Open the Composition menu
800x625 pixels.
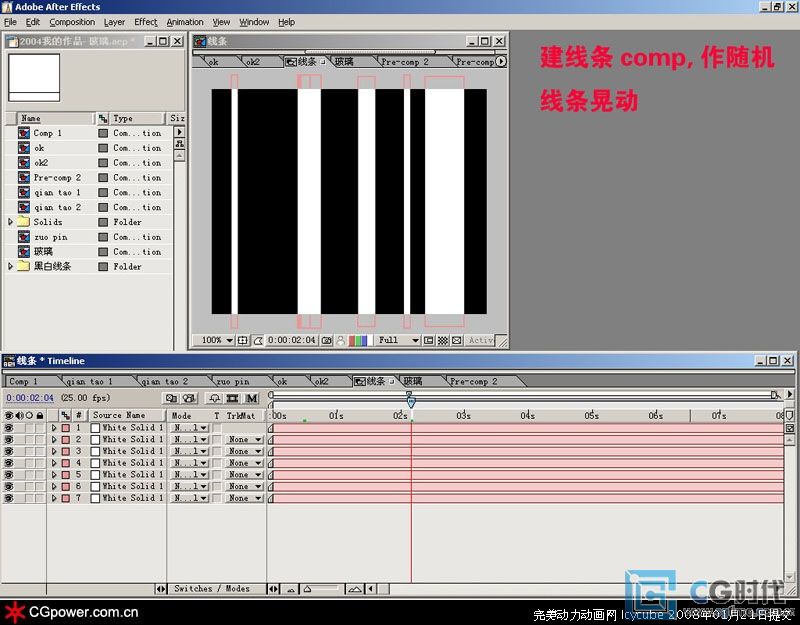click(72, 22)
